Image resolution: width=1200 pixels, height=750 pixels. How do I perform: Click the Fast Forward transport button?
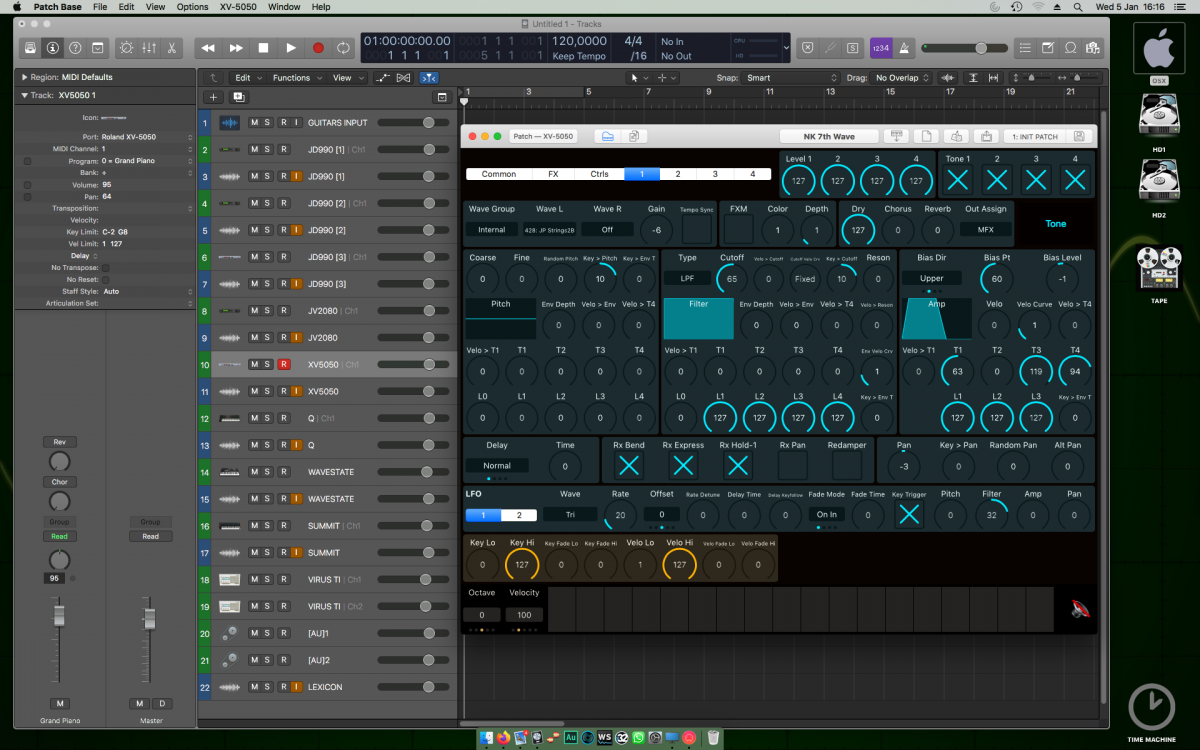(x=236, y=47)
